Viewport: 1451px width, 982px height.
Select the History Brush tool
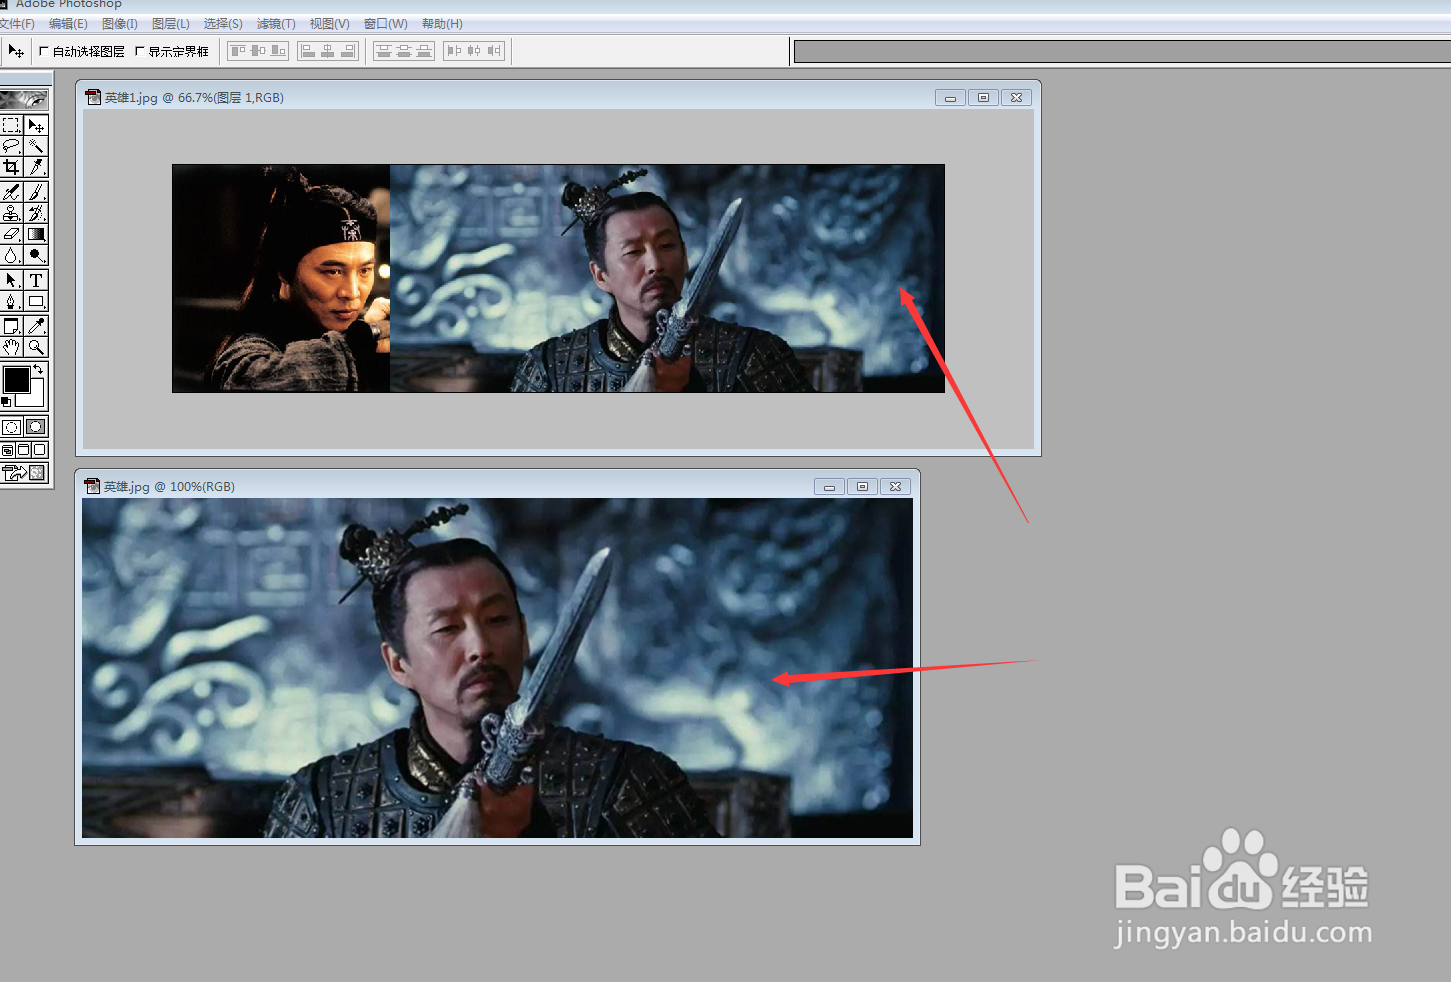(36, 213)
